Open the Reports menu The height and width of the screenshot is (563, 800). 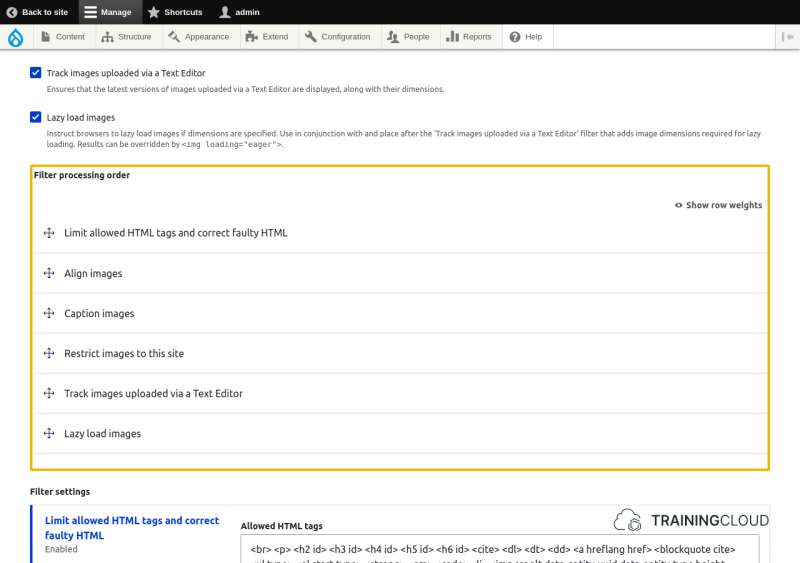[x=471, y=37]
